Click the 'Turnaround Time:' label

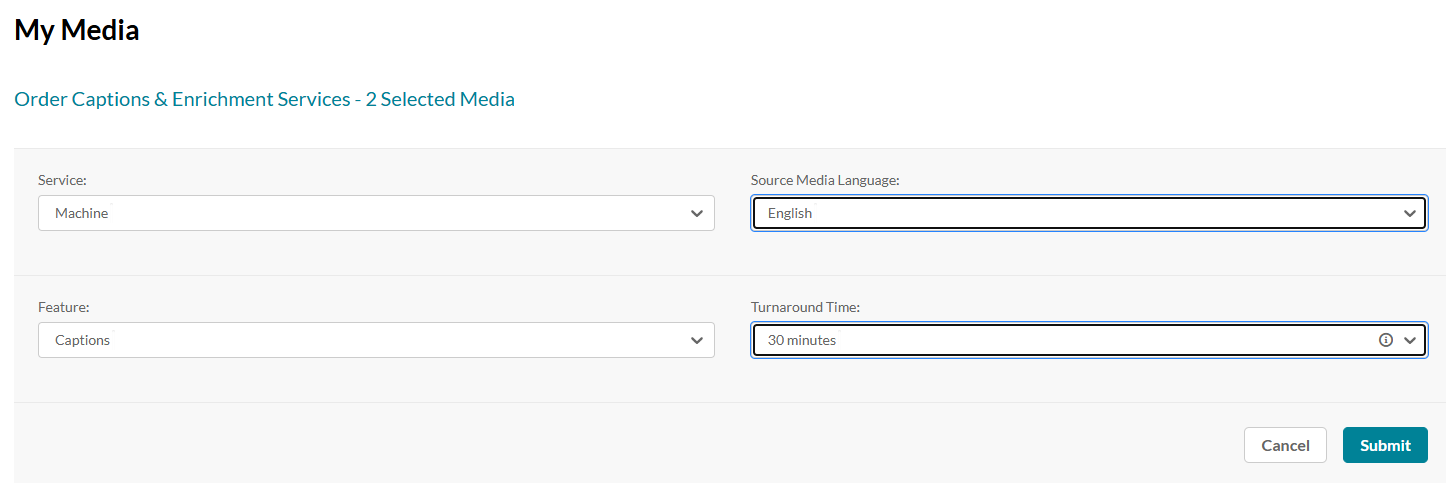tap(805, 307)
